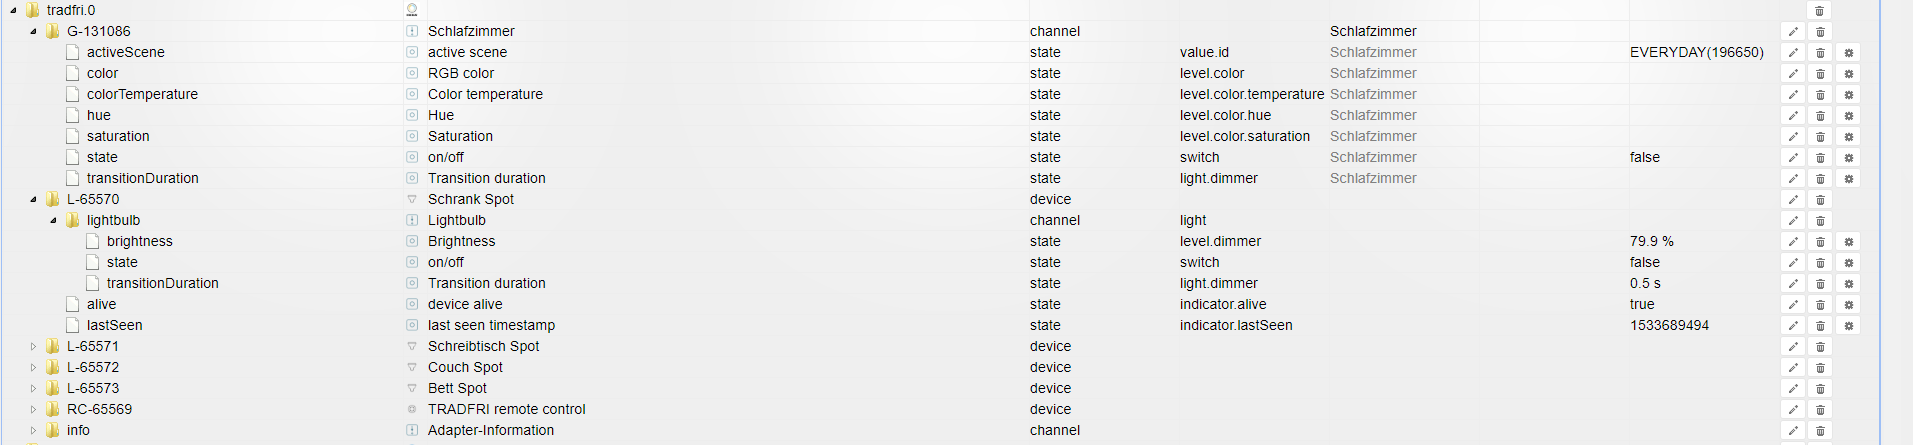1913x445 pixels.
Task: Edit the TRADFRI remote control object
Action: coord(1793,410)
